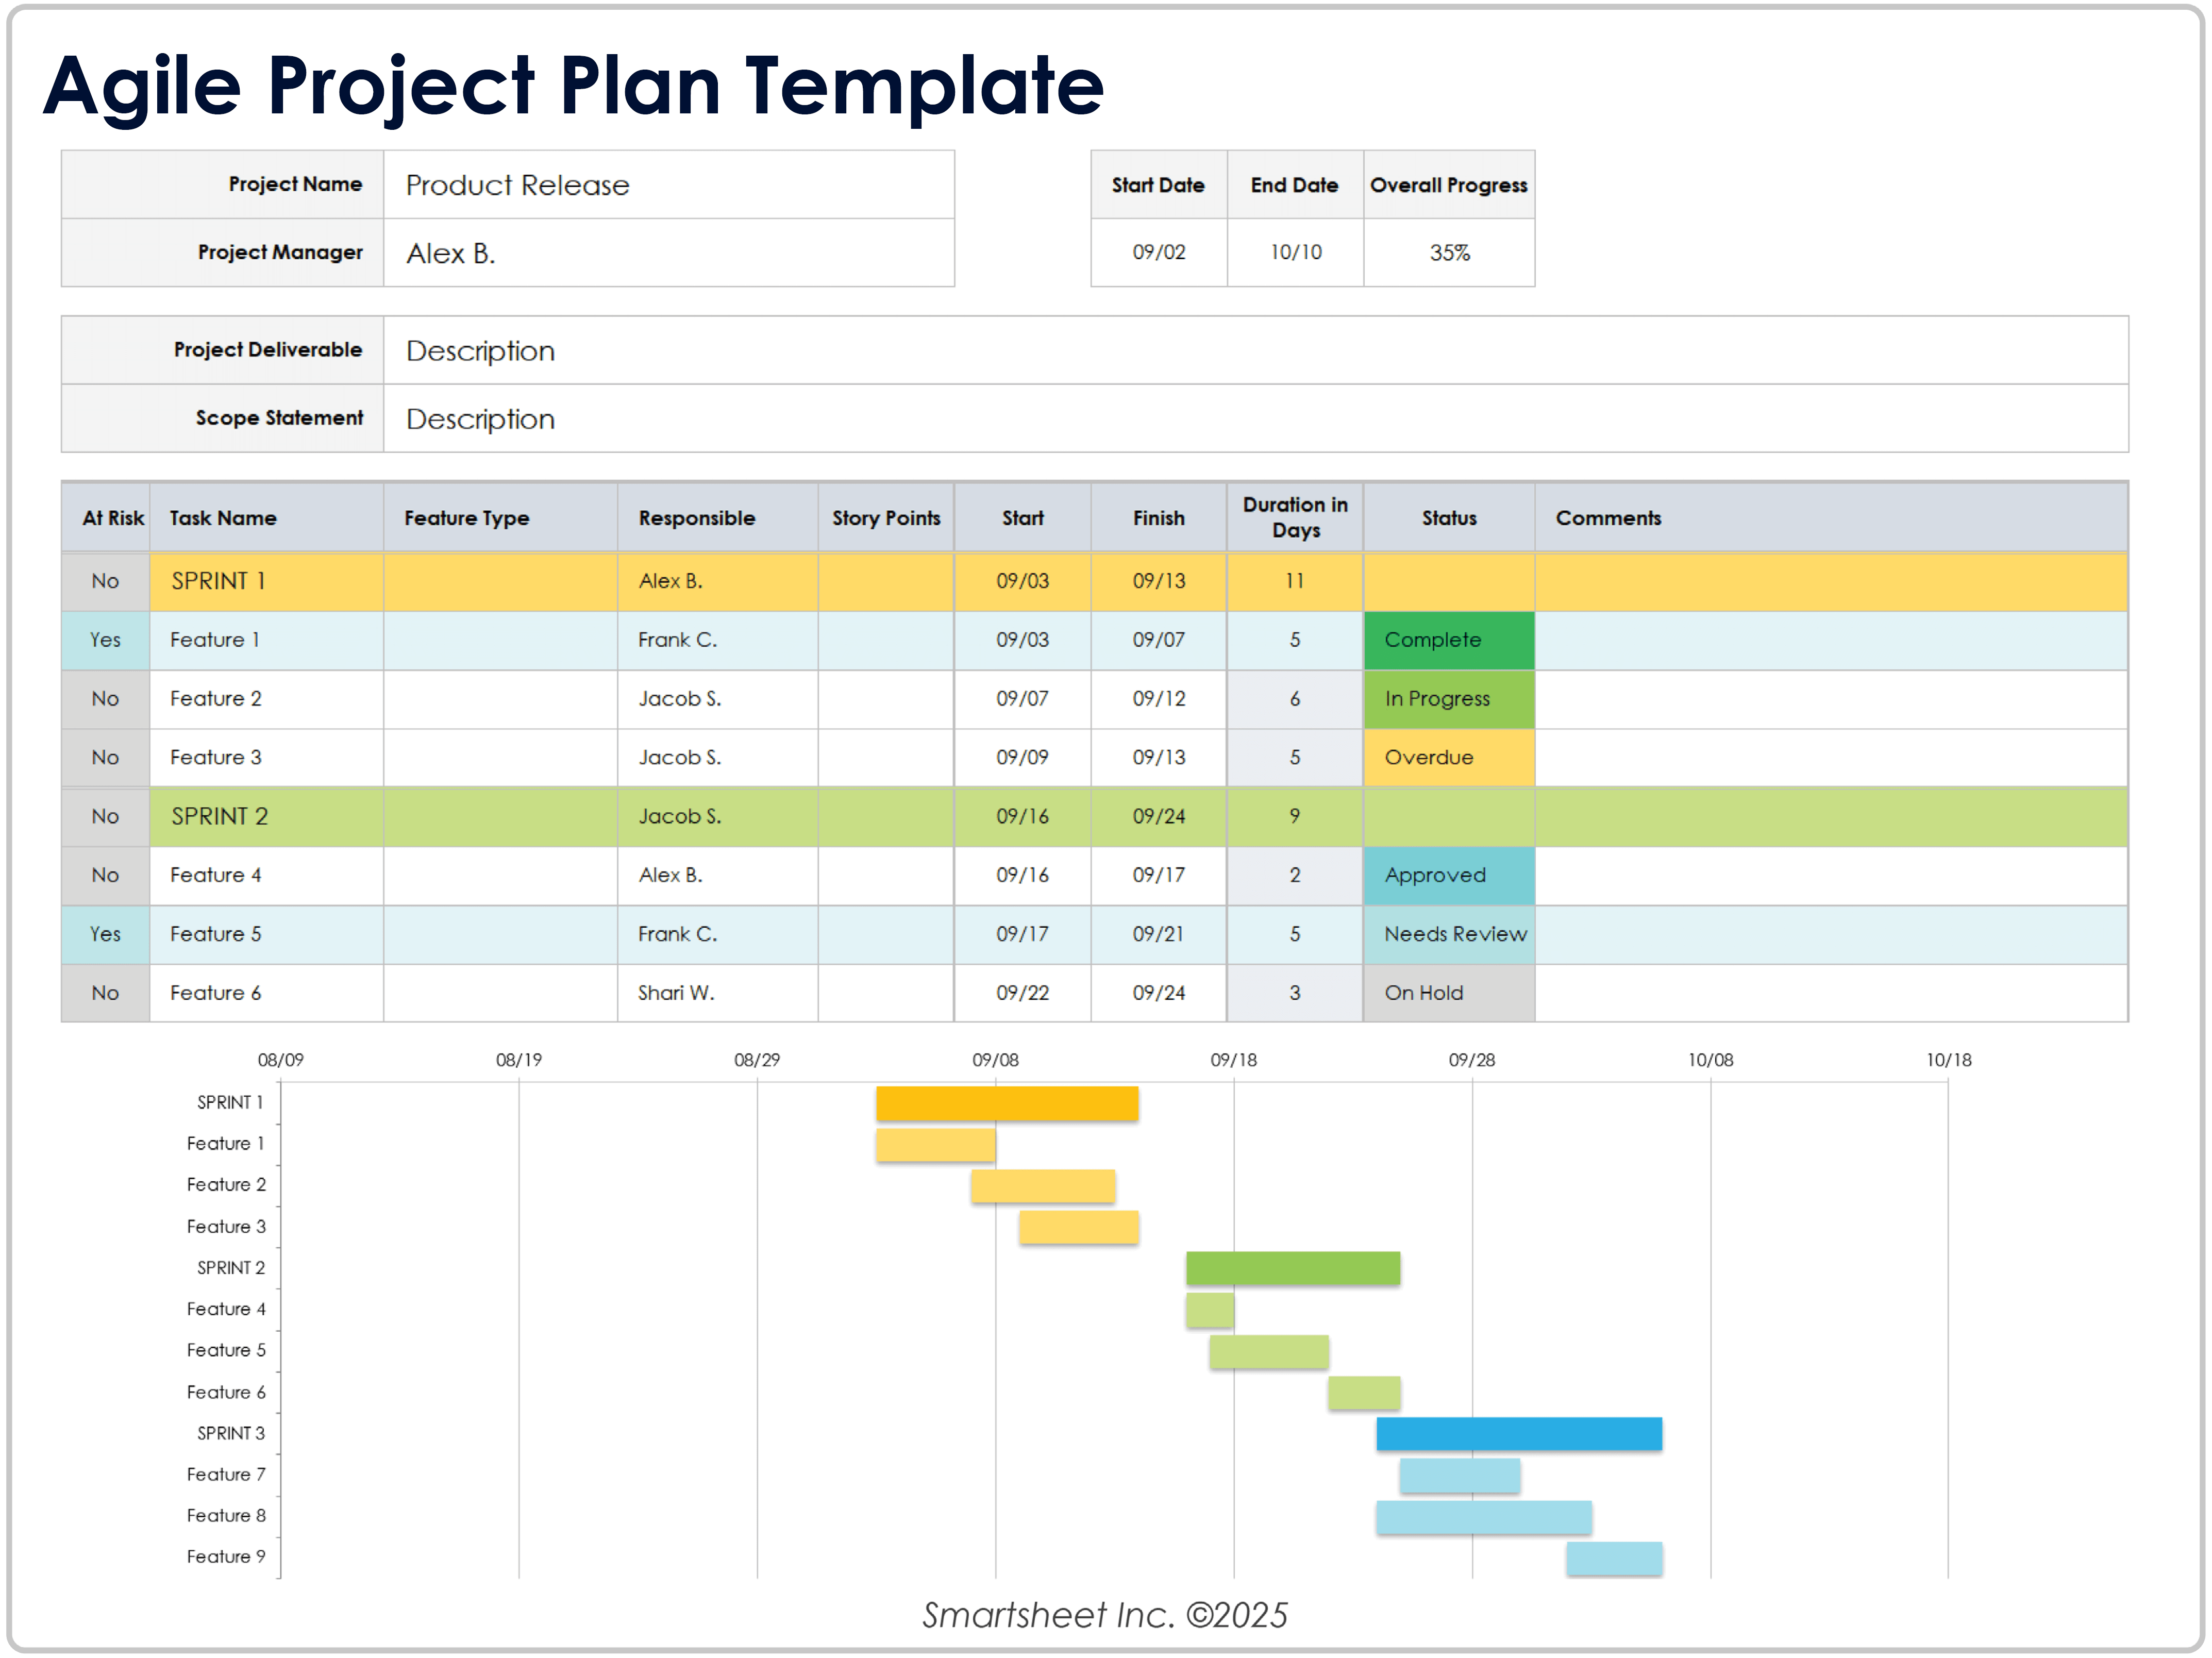
Task: Click the At Risk 'Yes' cell for Feature 5
Action: pos(105,934)
